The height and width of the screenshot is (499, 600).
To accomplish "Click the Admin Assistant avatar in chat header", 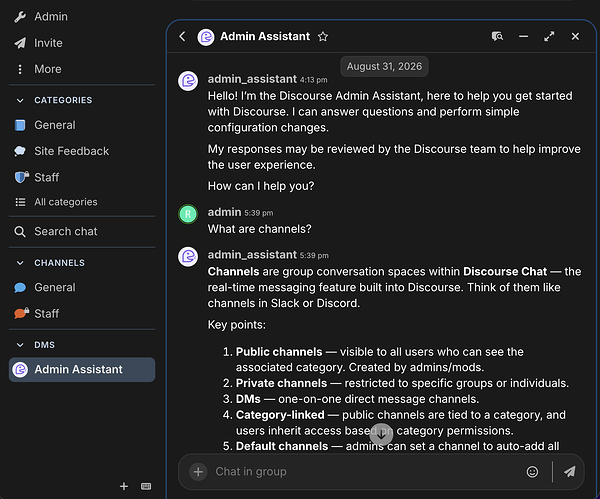I will point(206,37).
